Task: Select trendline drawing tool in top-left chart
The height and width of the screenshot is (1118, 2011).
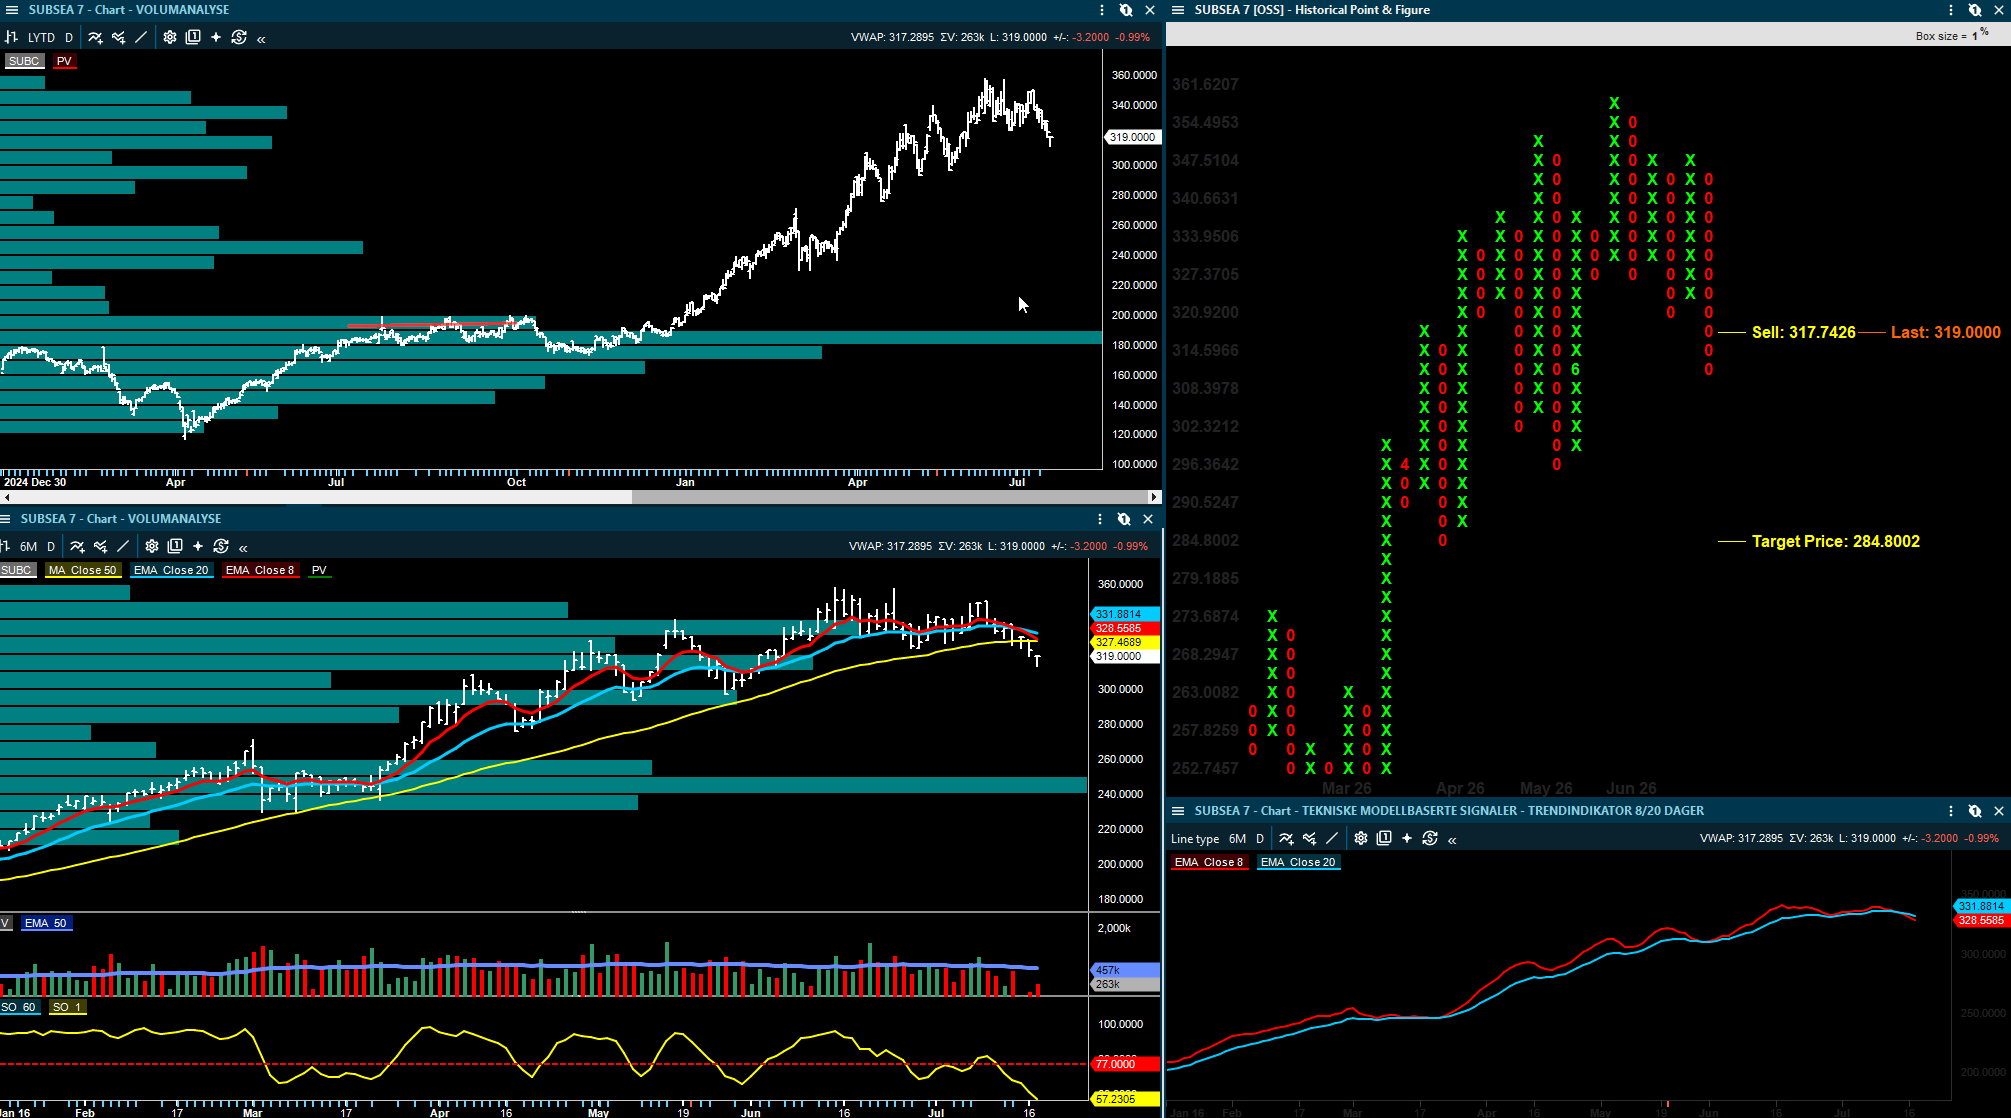Action: [141, 37]
